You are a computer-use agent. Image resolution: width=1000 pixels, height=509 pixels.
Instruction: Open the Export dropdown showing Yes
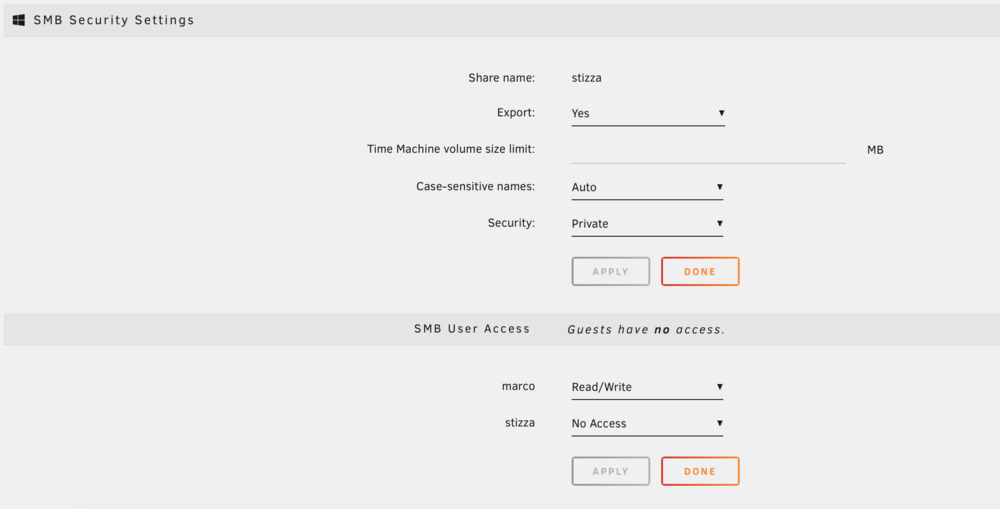point(648,114)
